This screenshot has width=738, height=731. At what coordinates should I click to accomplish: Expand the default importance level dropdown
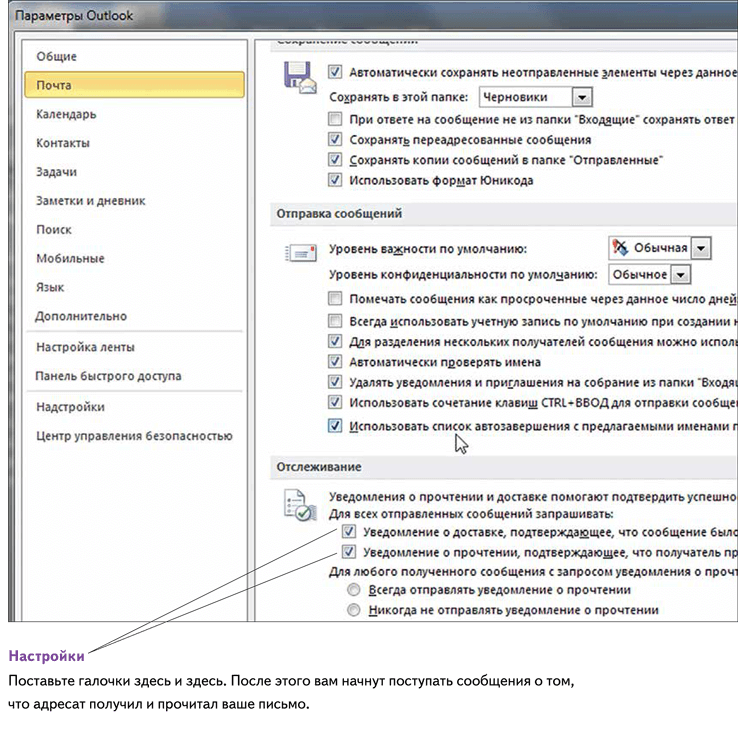coord(701,247)
